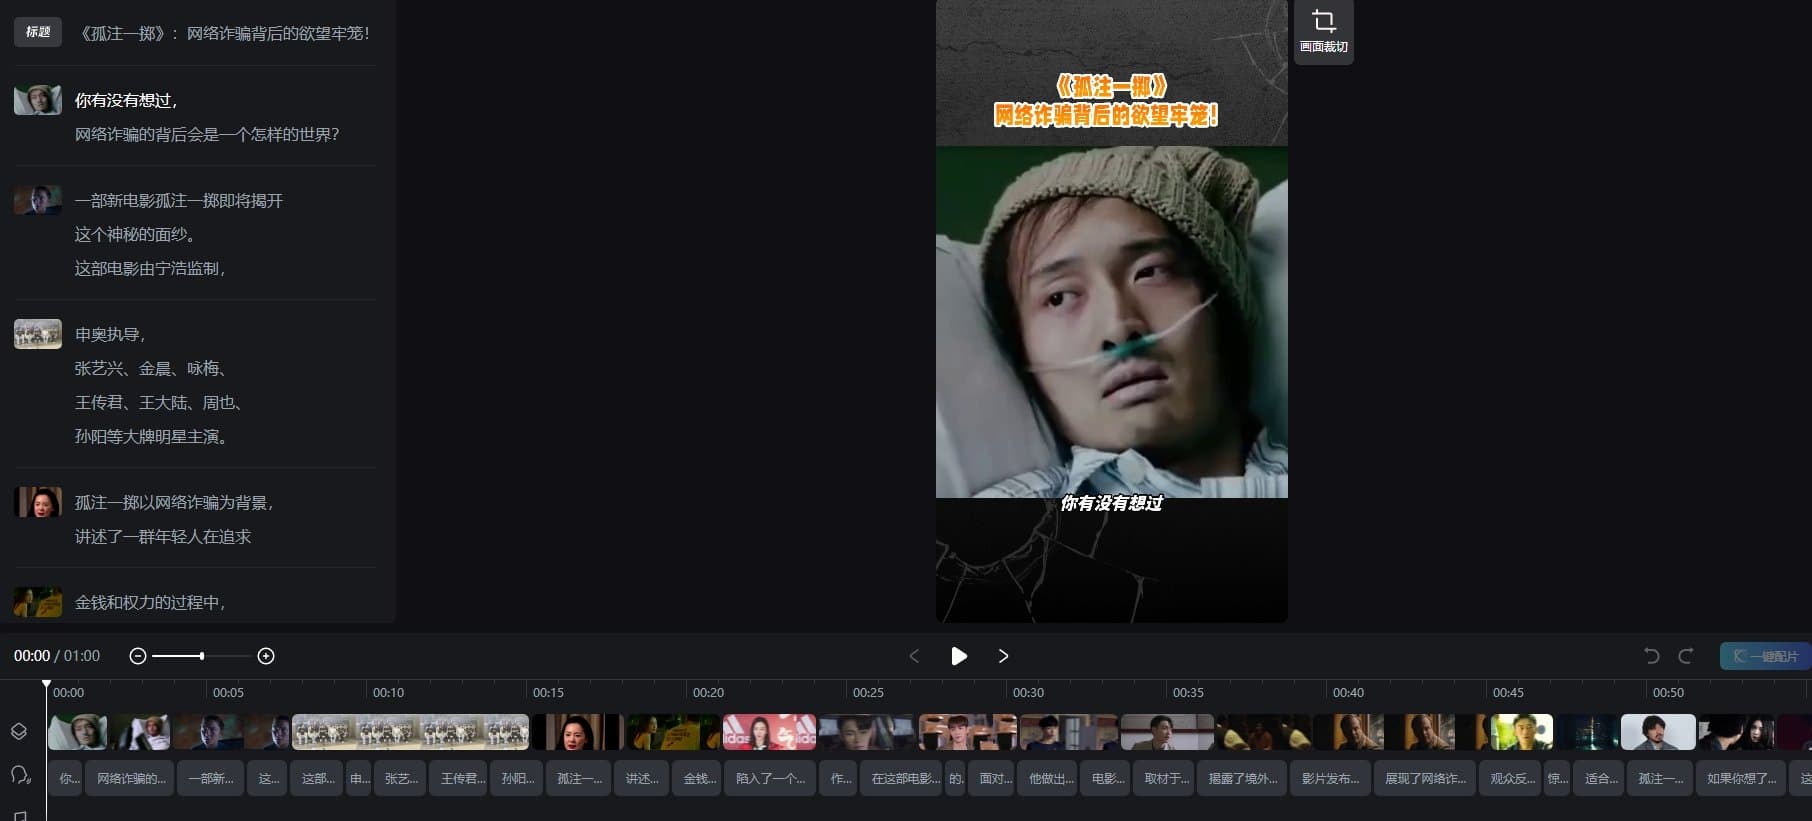Adjust the timeline zoom slider
This screenshot has height=821, width=1812.
201,656
